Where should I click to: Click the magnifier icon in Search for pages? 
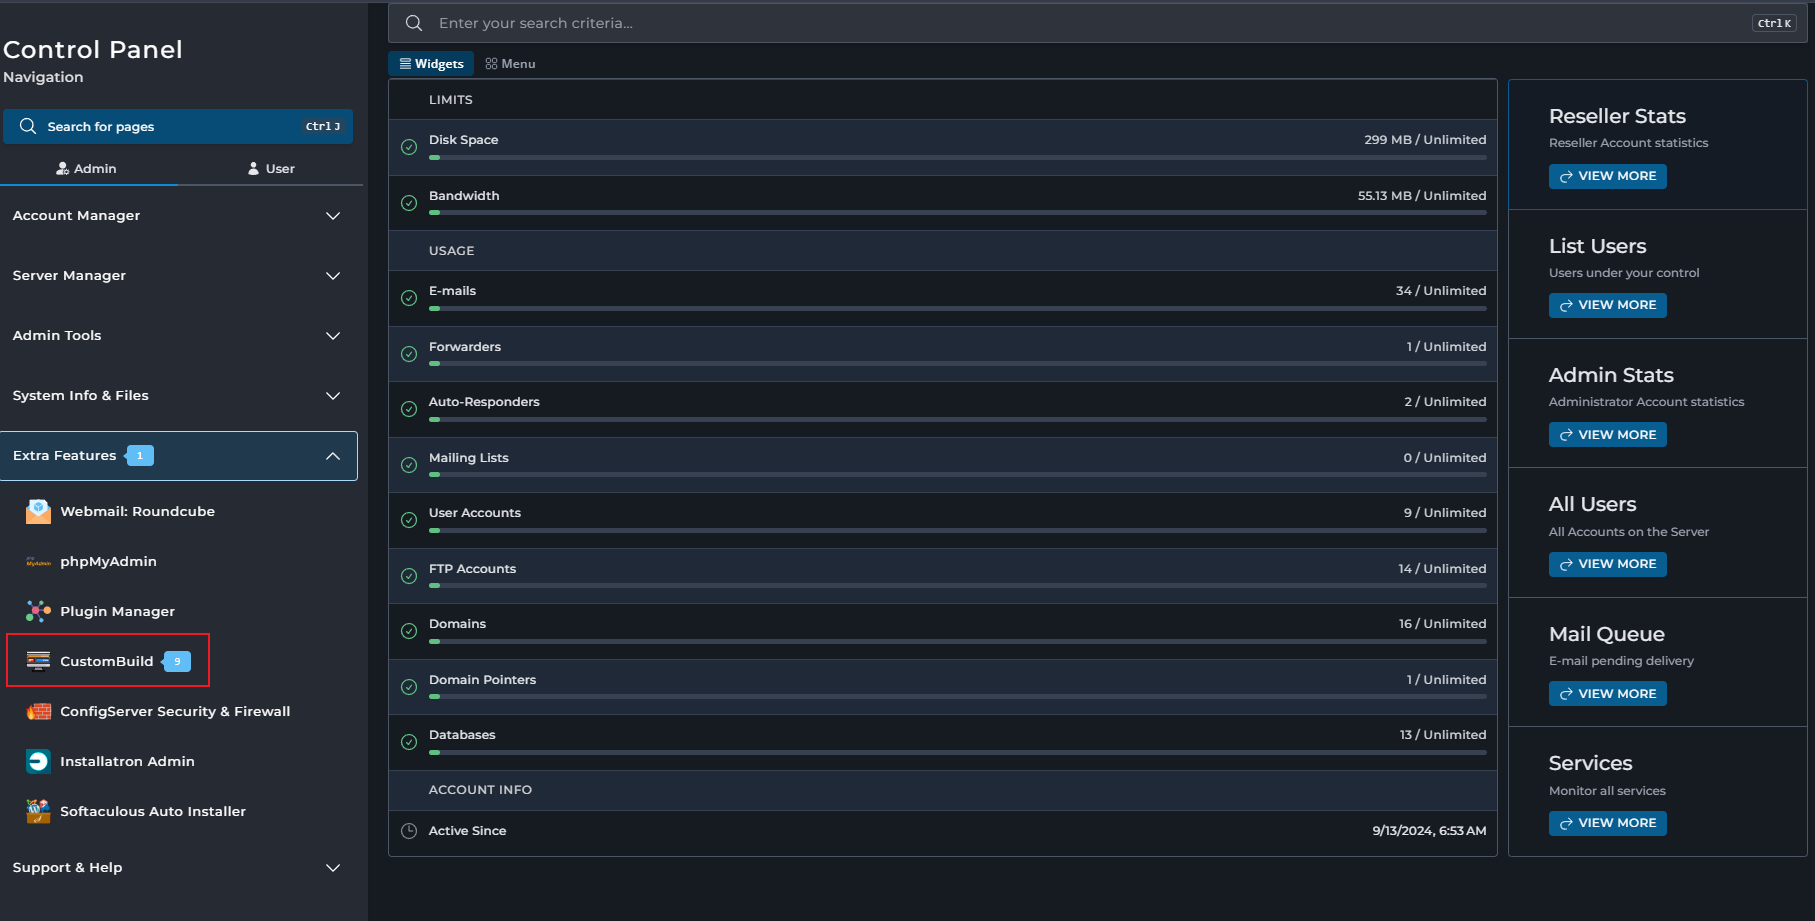pyautogui.click(x=28, y=127)
